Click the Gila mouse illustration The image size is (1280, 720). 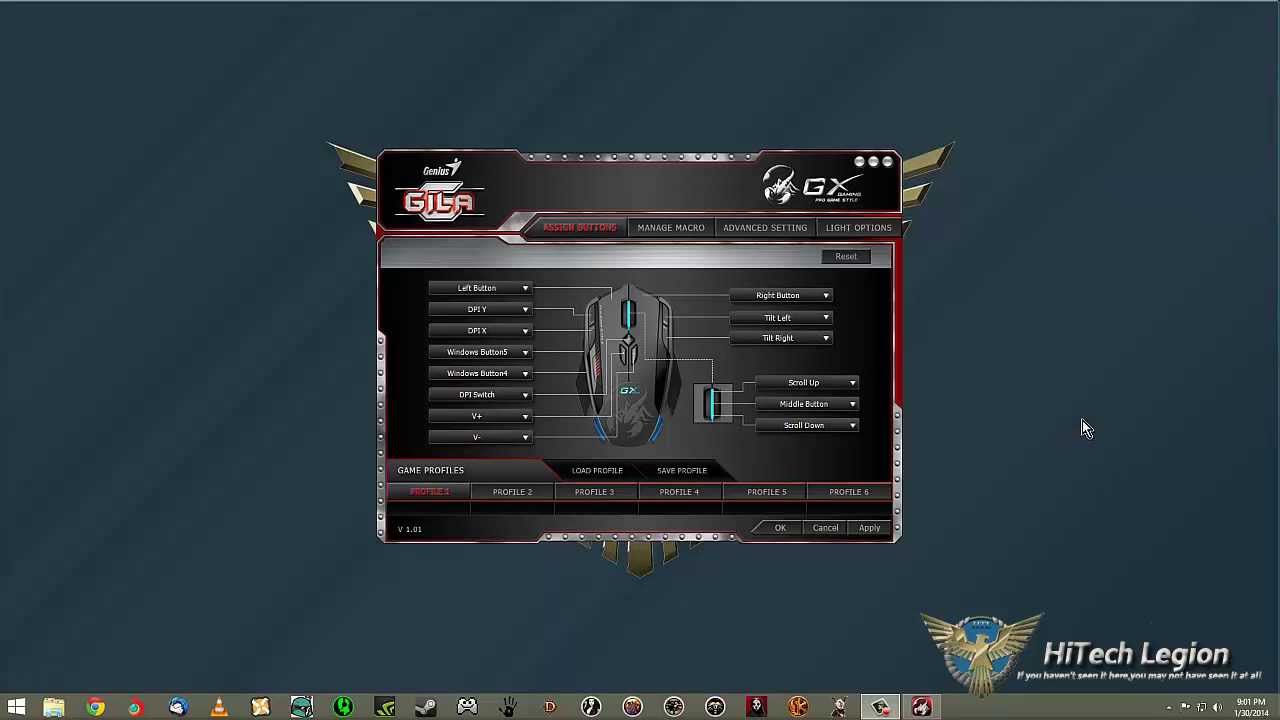[629, 367]
